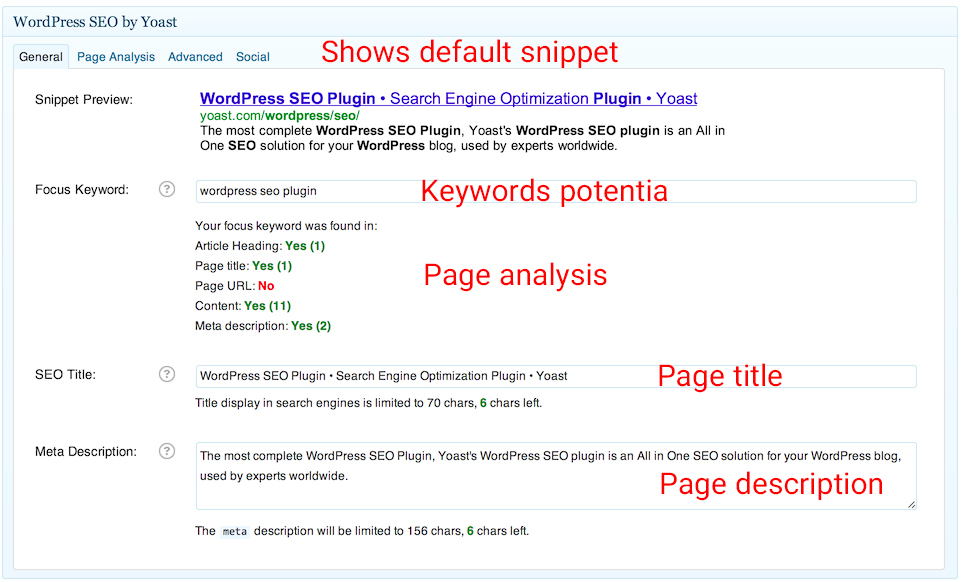Switch to the General tab
Viewport: 962px width, 582px height.
click(x=41, y=57)
